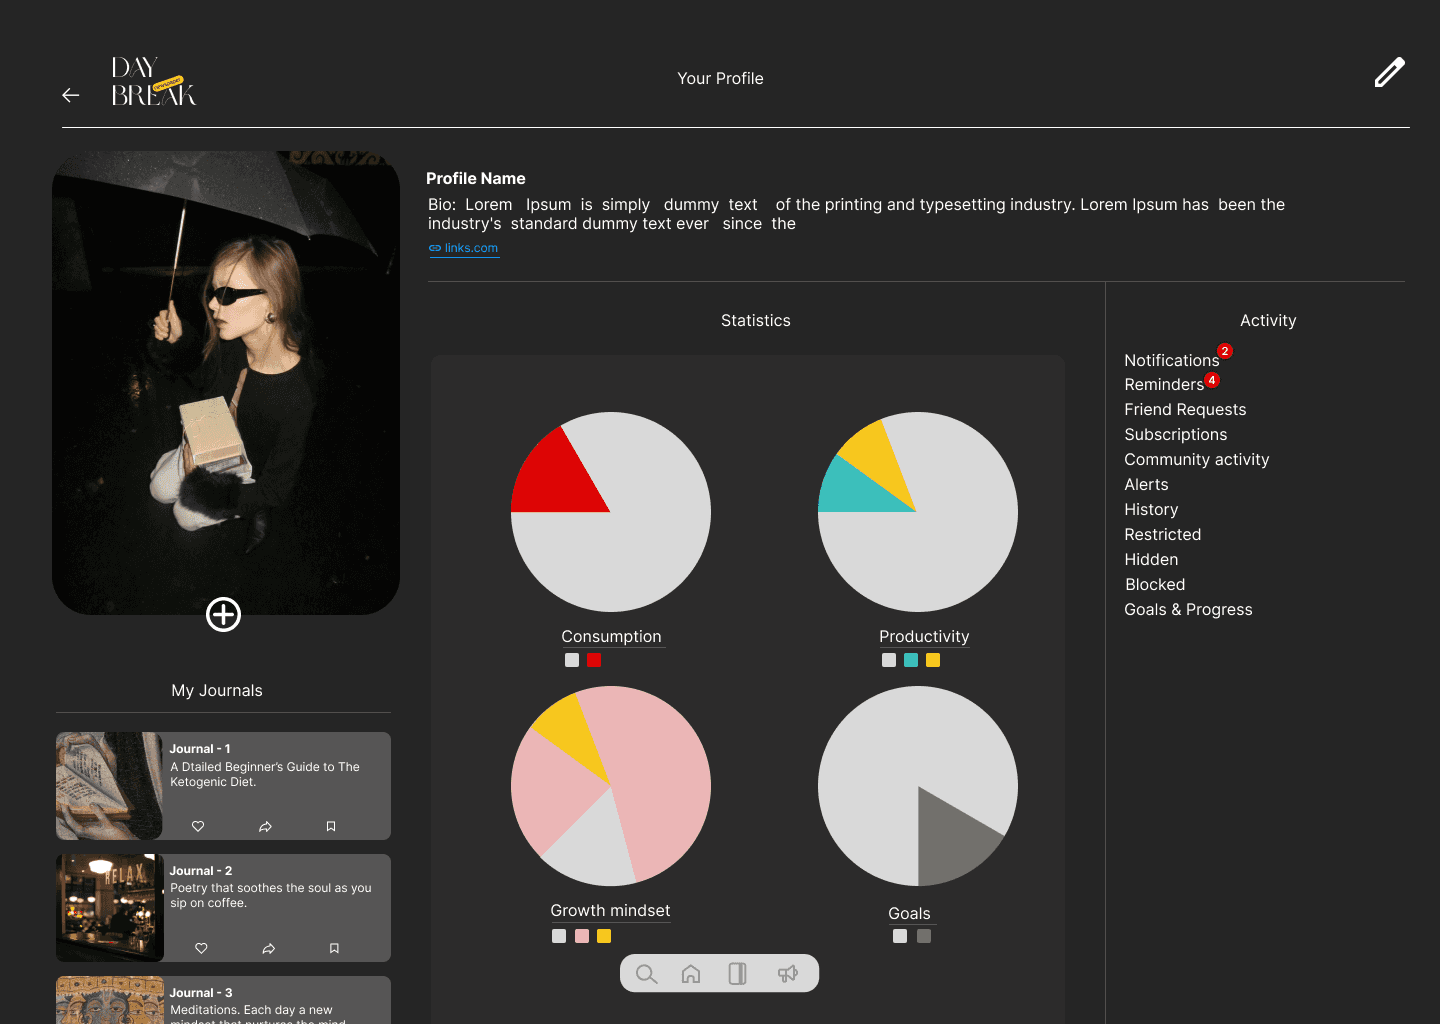This screenshot has width=1440, height=1024.
Task: Edit profile with the pencil icon
Action: pyautogui.click(x=1389, y=72)
